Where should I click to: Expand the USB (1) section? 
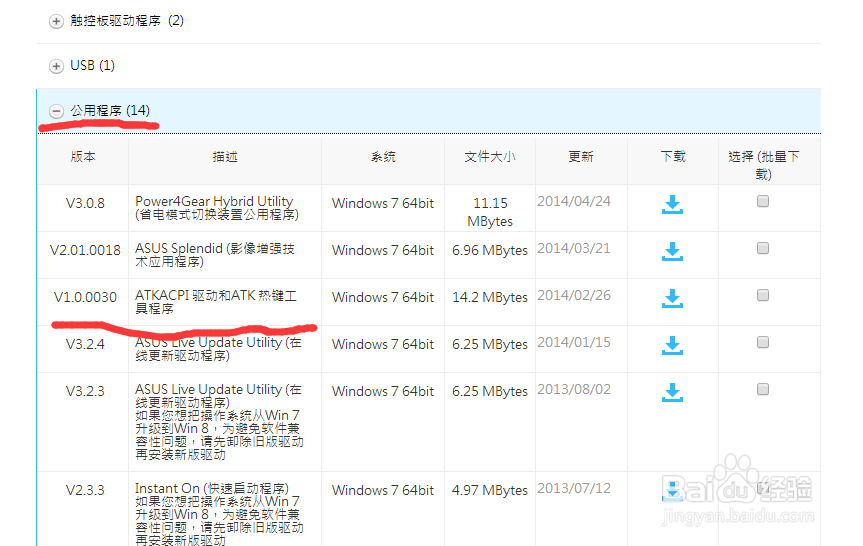(x=56, y=67)
